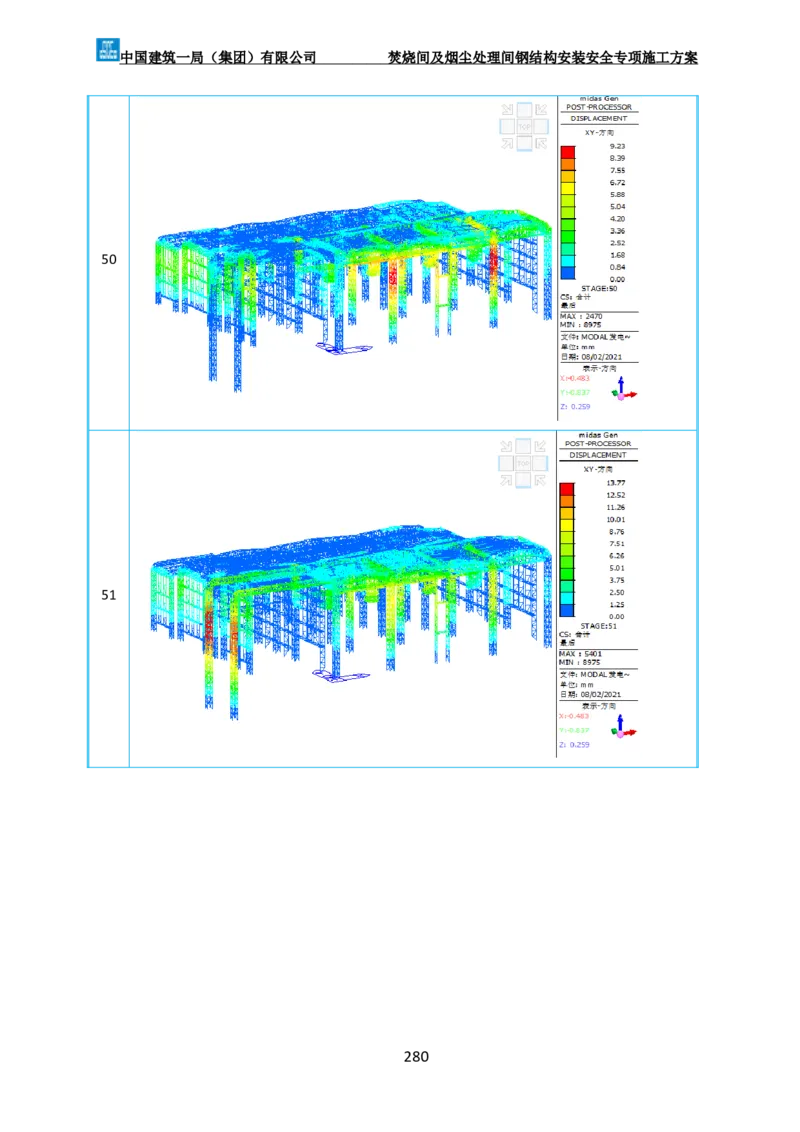
Task: Select red 9.23 swatch in upper legend
Action: (567, 152)
